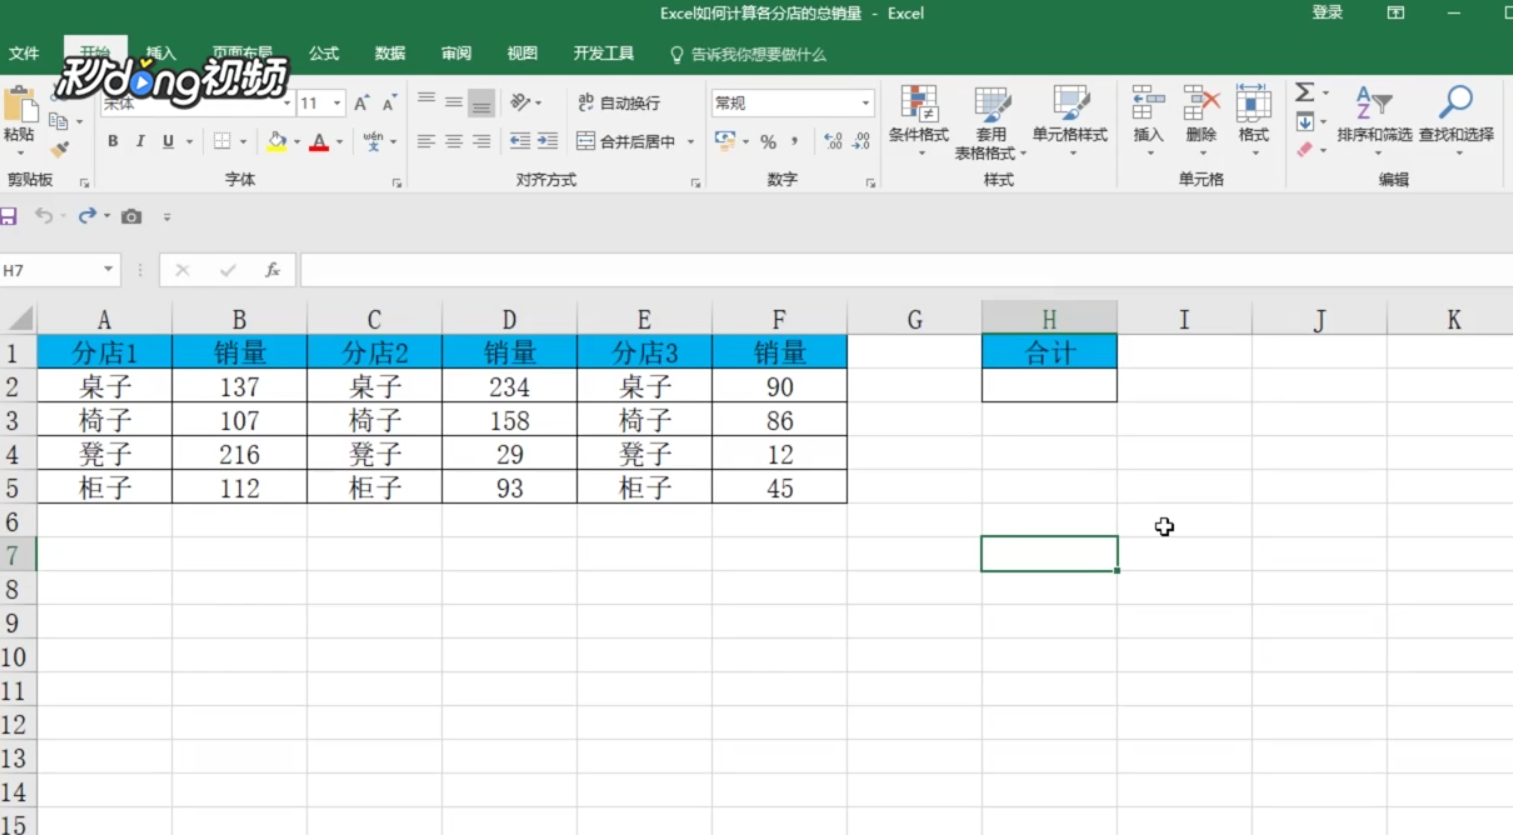
Task: Apply percent style format
Action: [x=768, y=142]
